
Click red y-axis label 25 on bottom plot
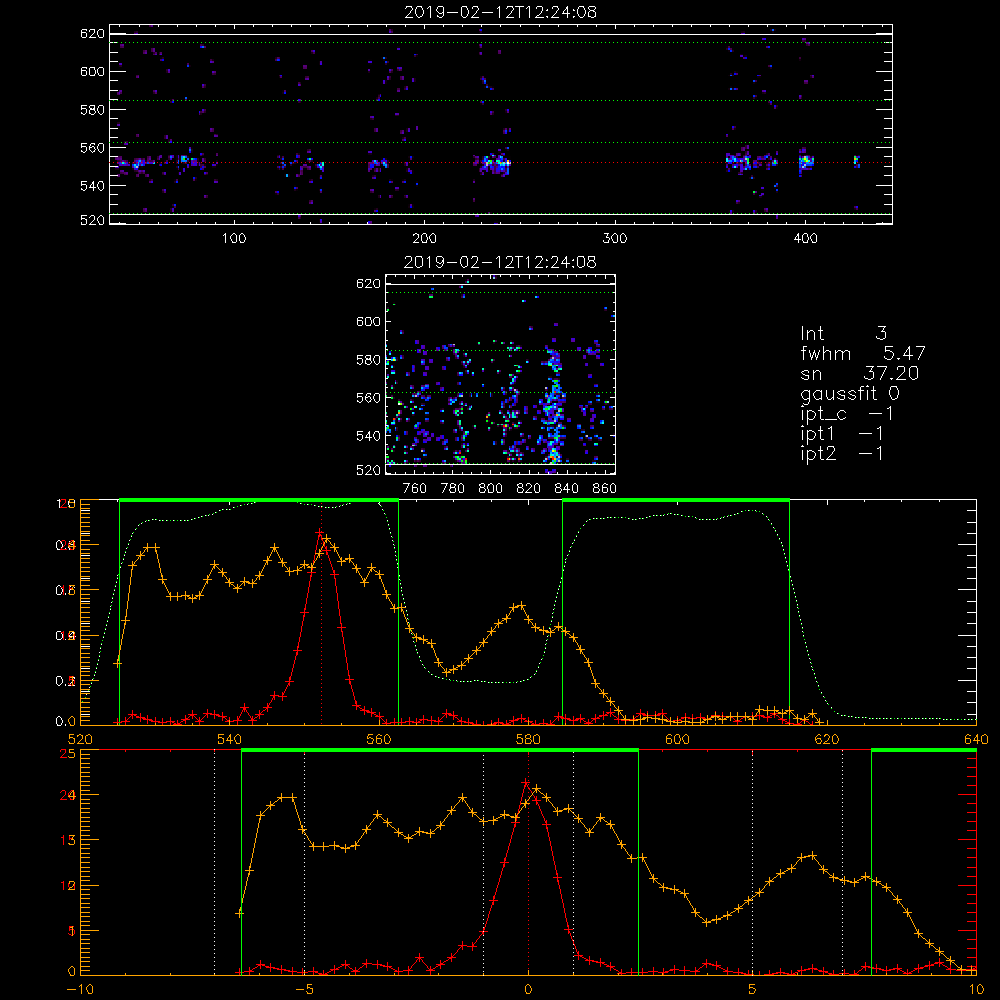tap(68, 754)
